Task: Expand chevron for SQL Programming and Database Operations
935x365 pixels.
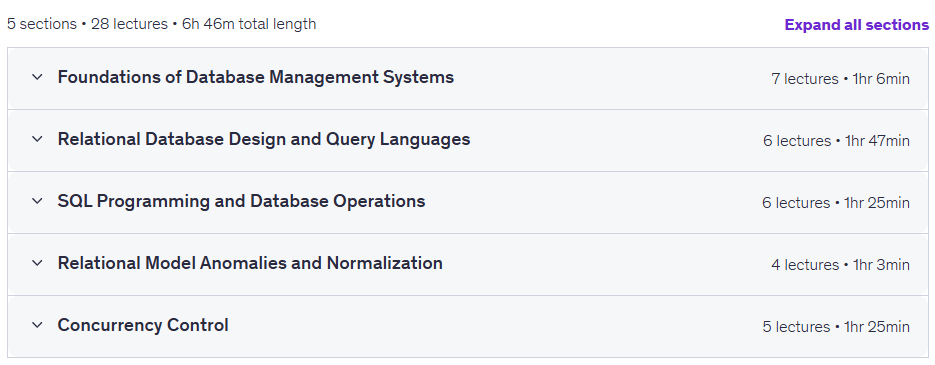Action: click(37, 202)
